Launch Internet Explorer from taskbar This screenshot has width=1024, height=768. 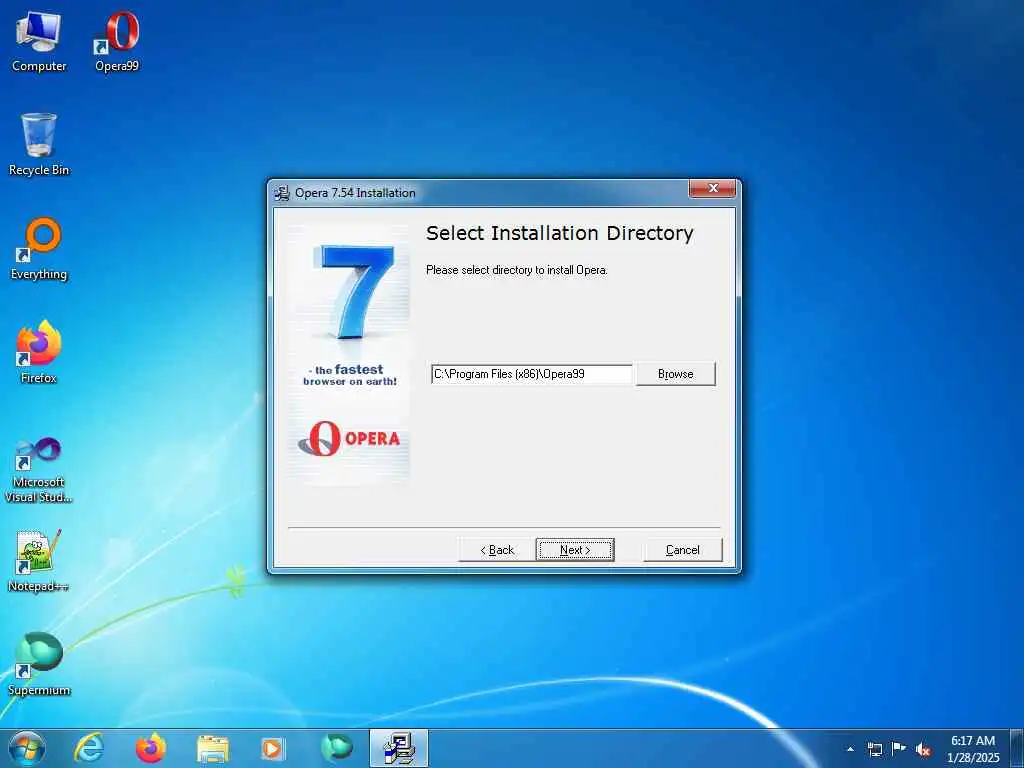click(x=89, y=748)
